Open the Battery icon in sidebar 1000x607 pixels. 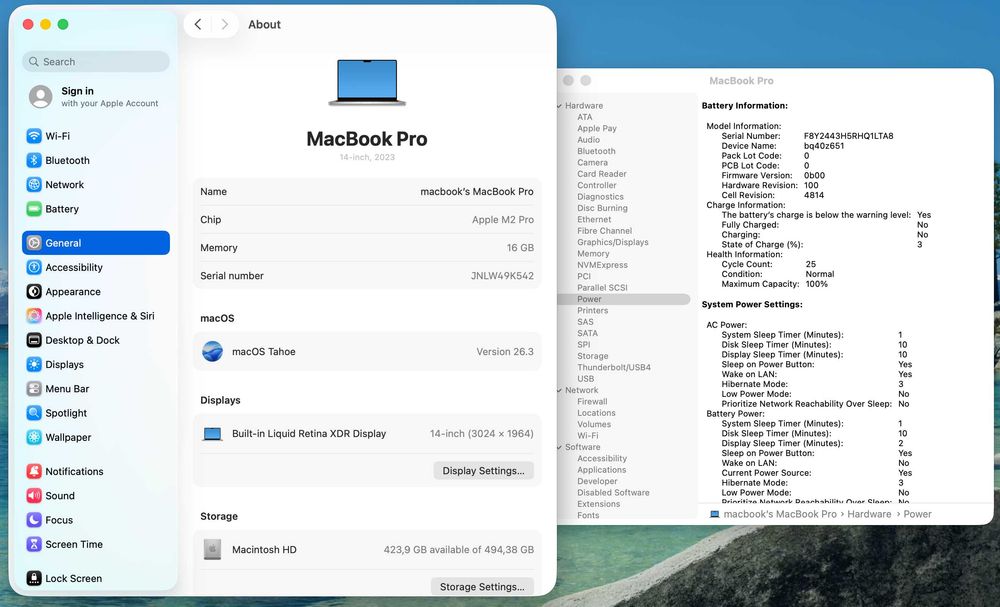34,208
